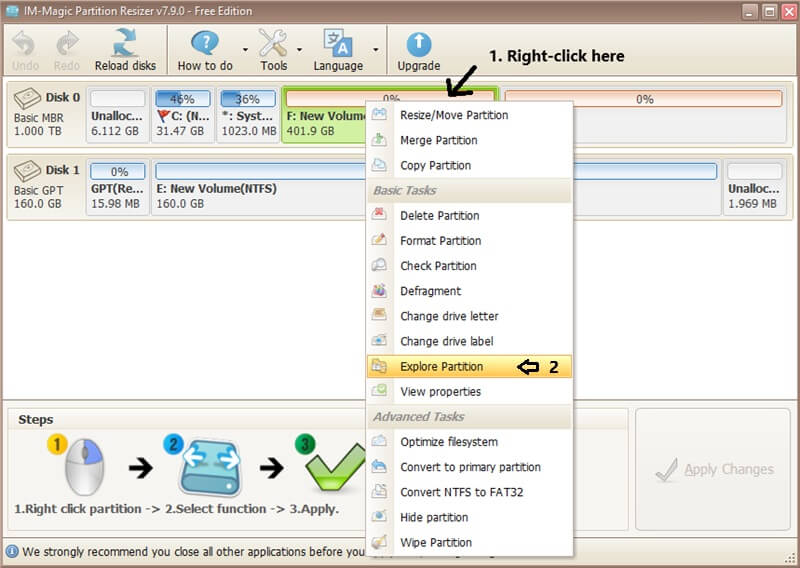The width and height of the screenshot is (800, 568).
Task: Click the Reload disks icon
Action: (125, 43)
